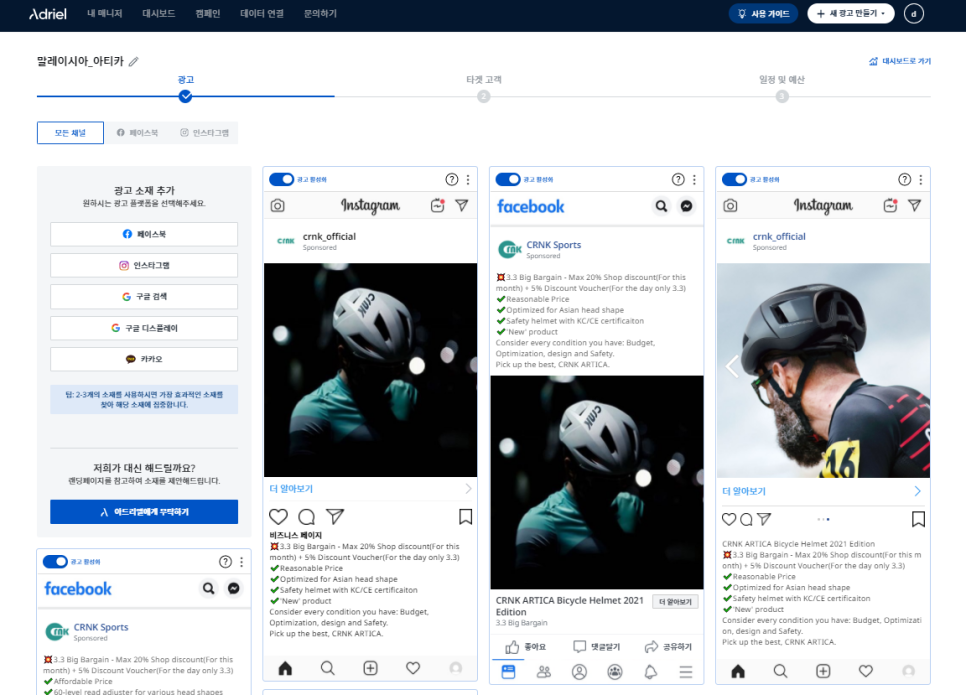Expand 더 알아보기 chevron in first Instagram ad

pos(468,489)
